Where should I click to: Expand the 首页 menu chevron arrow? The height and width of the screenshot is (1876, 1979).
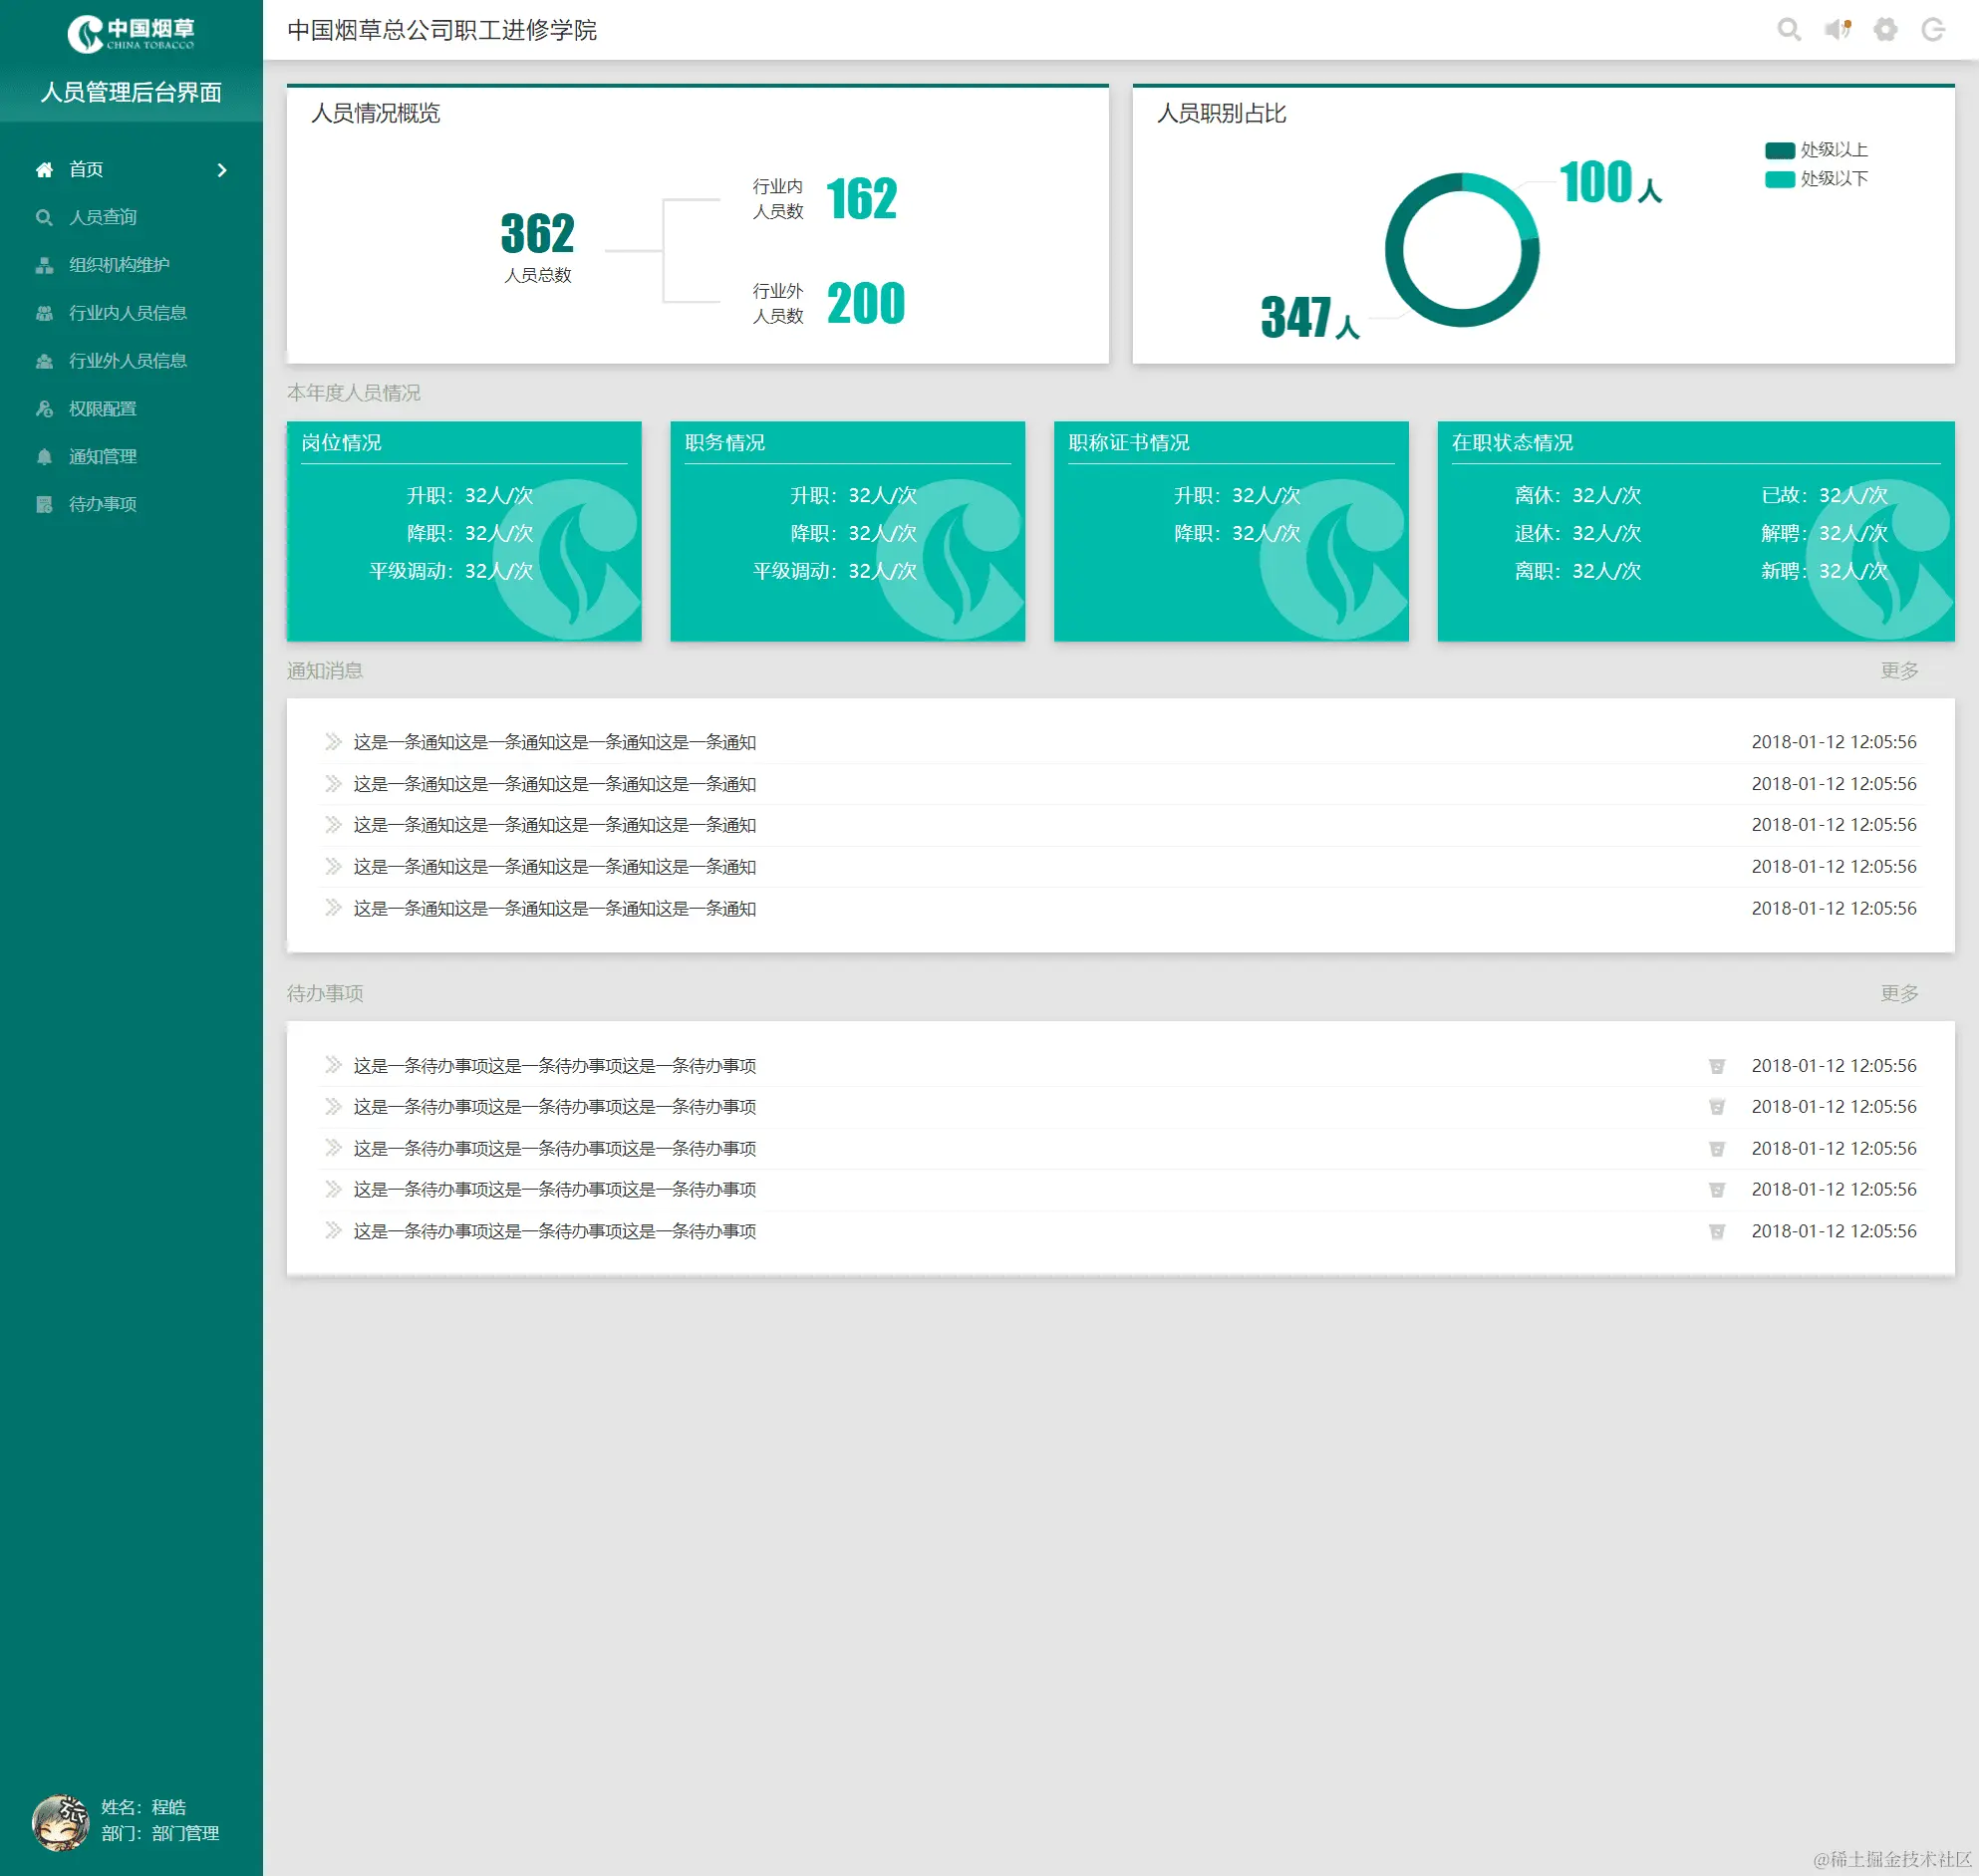(x=222, y=170)
